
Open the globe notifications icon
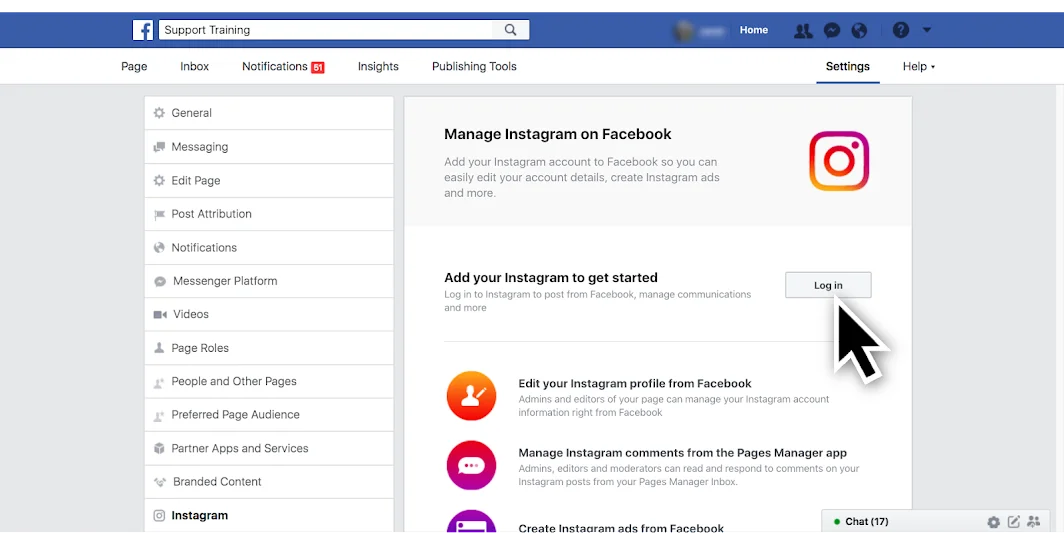click(x=859, y=31)
